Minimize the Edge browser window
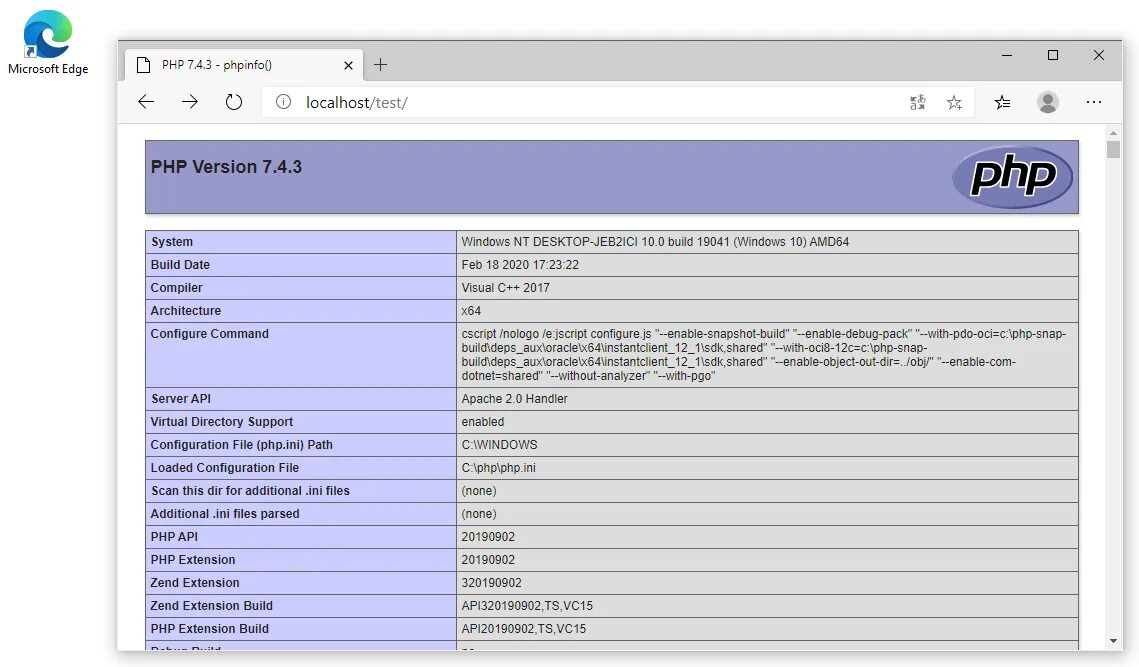 coord(1007,55)
